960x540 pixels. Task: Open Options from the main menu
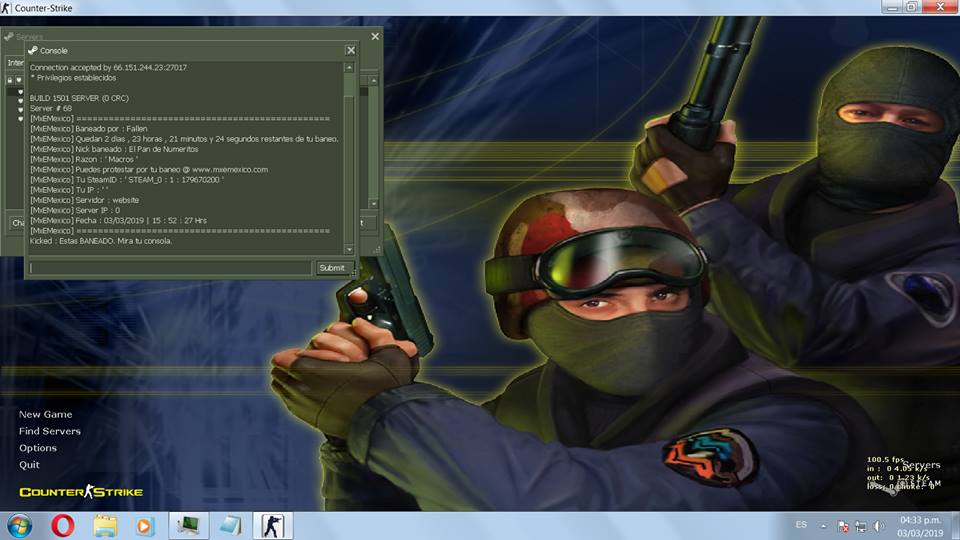[x=37, y=448]
